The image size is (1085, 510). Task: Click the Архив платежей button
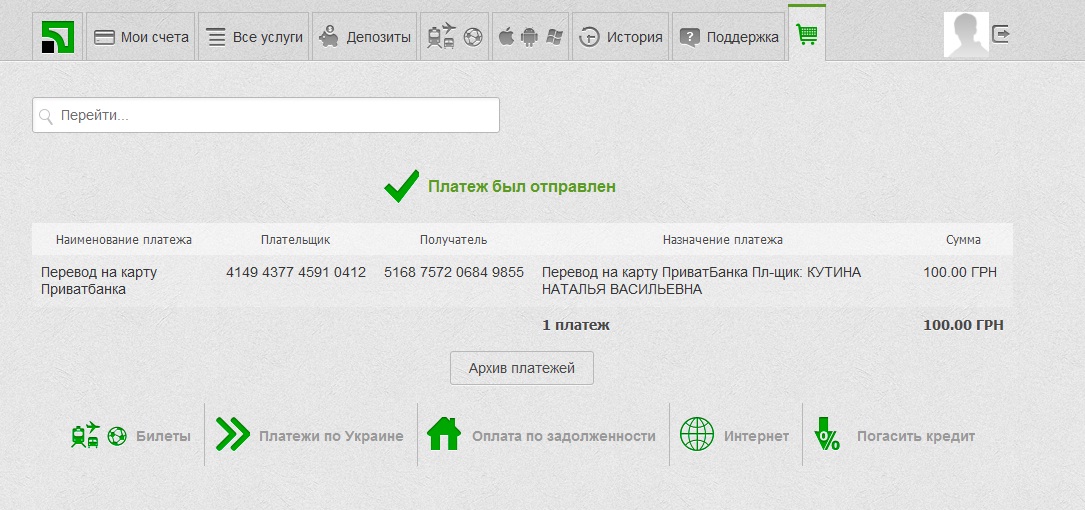pyautogui.click(x=521, y=368)
